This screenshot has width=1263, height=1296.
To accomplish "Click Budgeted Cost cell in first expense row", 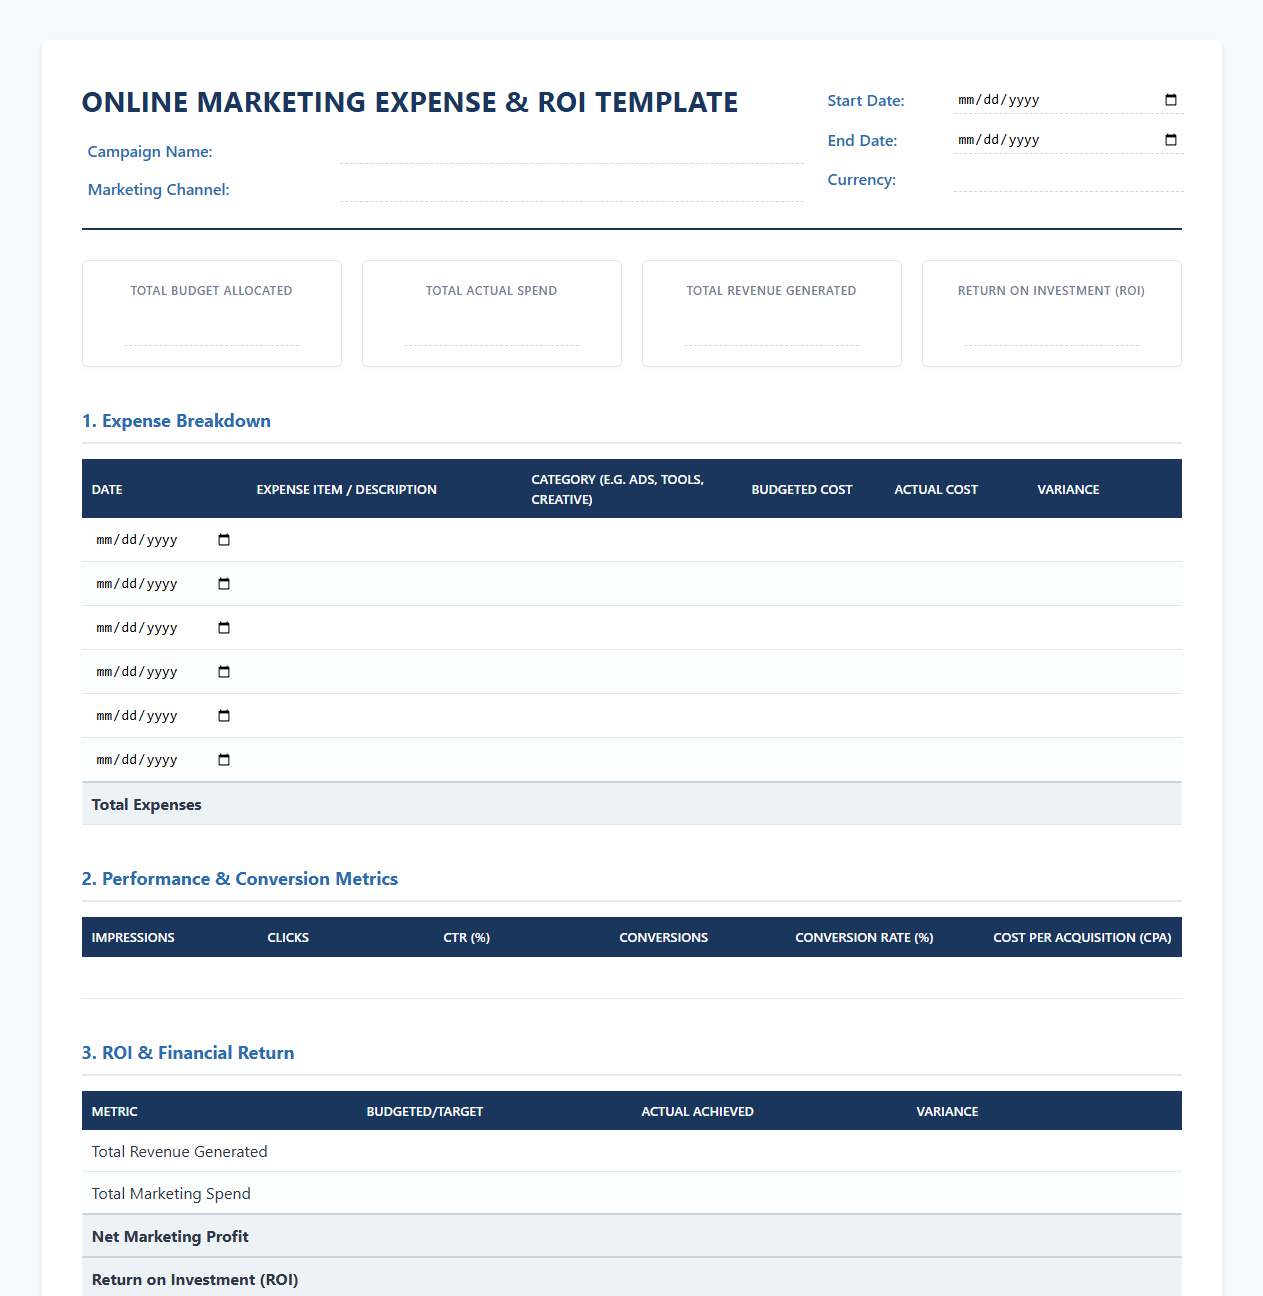I will coord(813,540).
